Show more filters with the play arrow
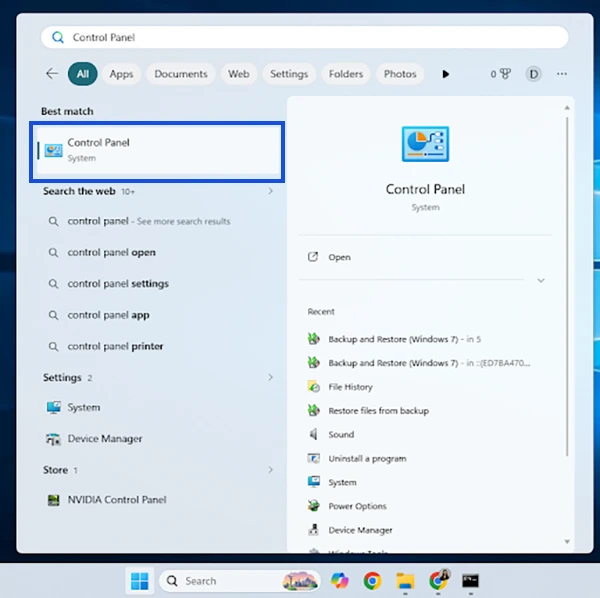Viewport: 600px width, 598px height. (445, 74)
